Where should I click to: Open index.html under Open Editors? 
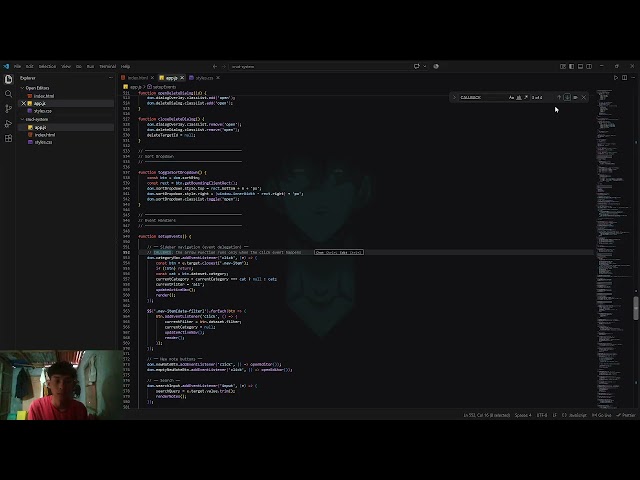tap(44, 96)
